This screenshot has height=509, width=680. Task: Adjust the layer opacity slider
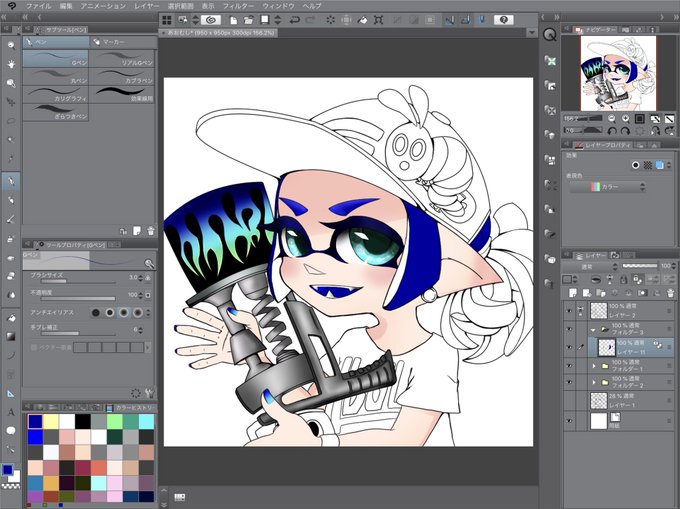click(x=642, y=266)
